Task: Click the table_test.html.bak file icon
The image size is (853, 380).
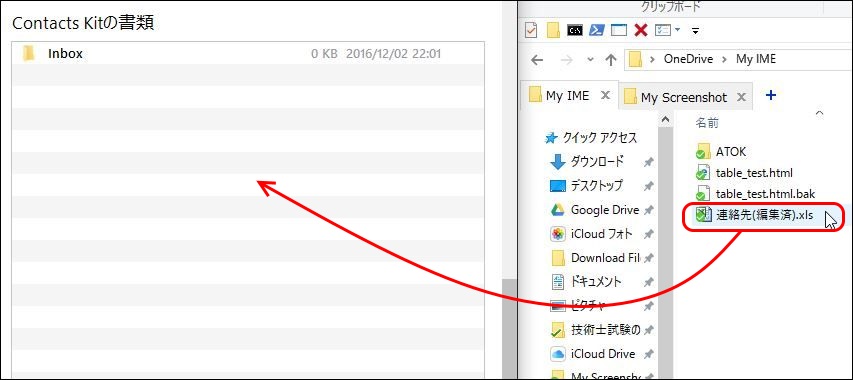Action: 703,194
